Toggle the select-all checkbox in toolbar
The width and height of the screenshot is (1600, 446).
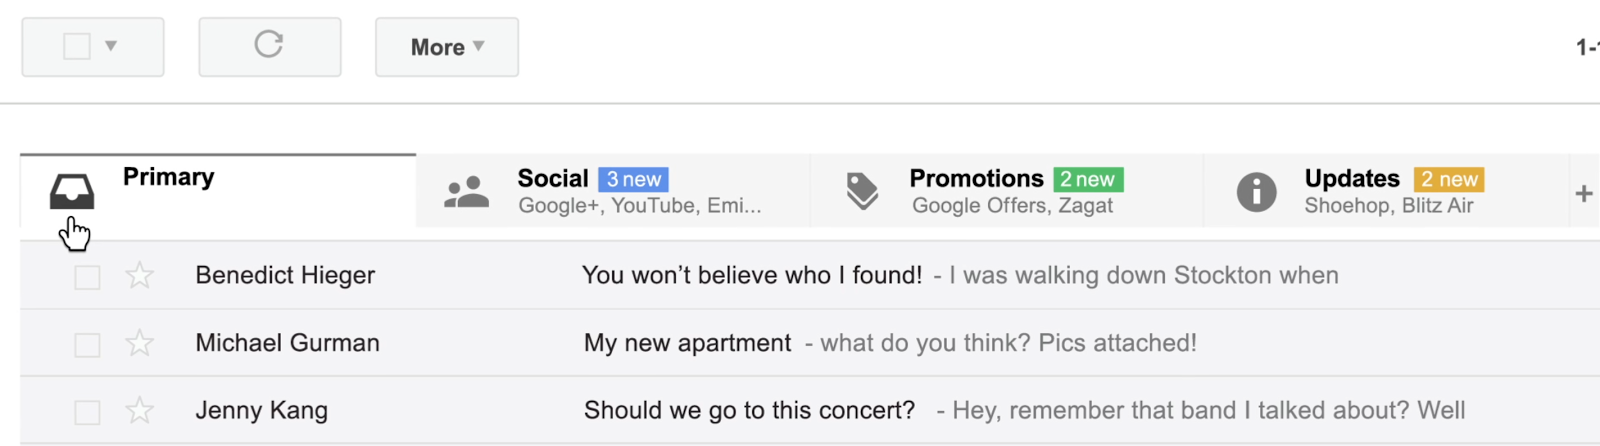pyautogui.click(x=77, y=46)
